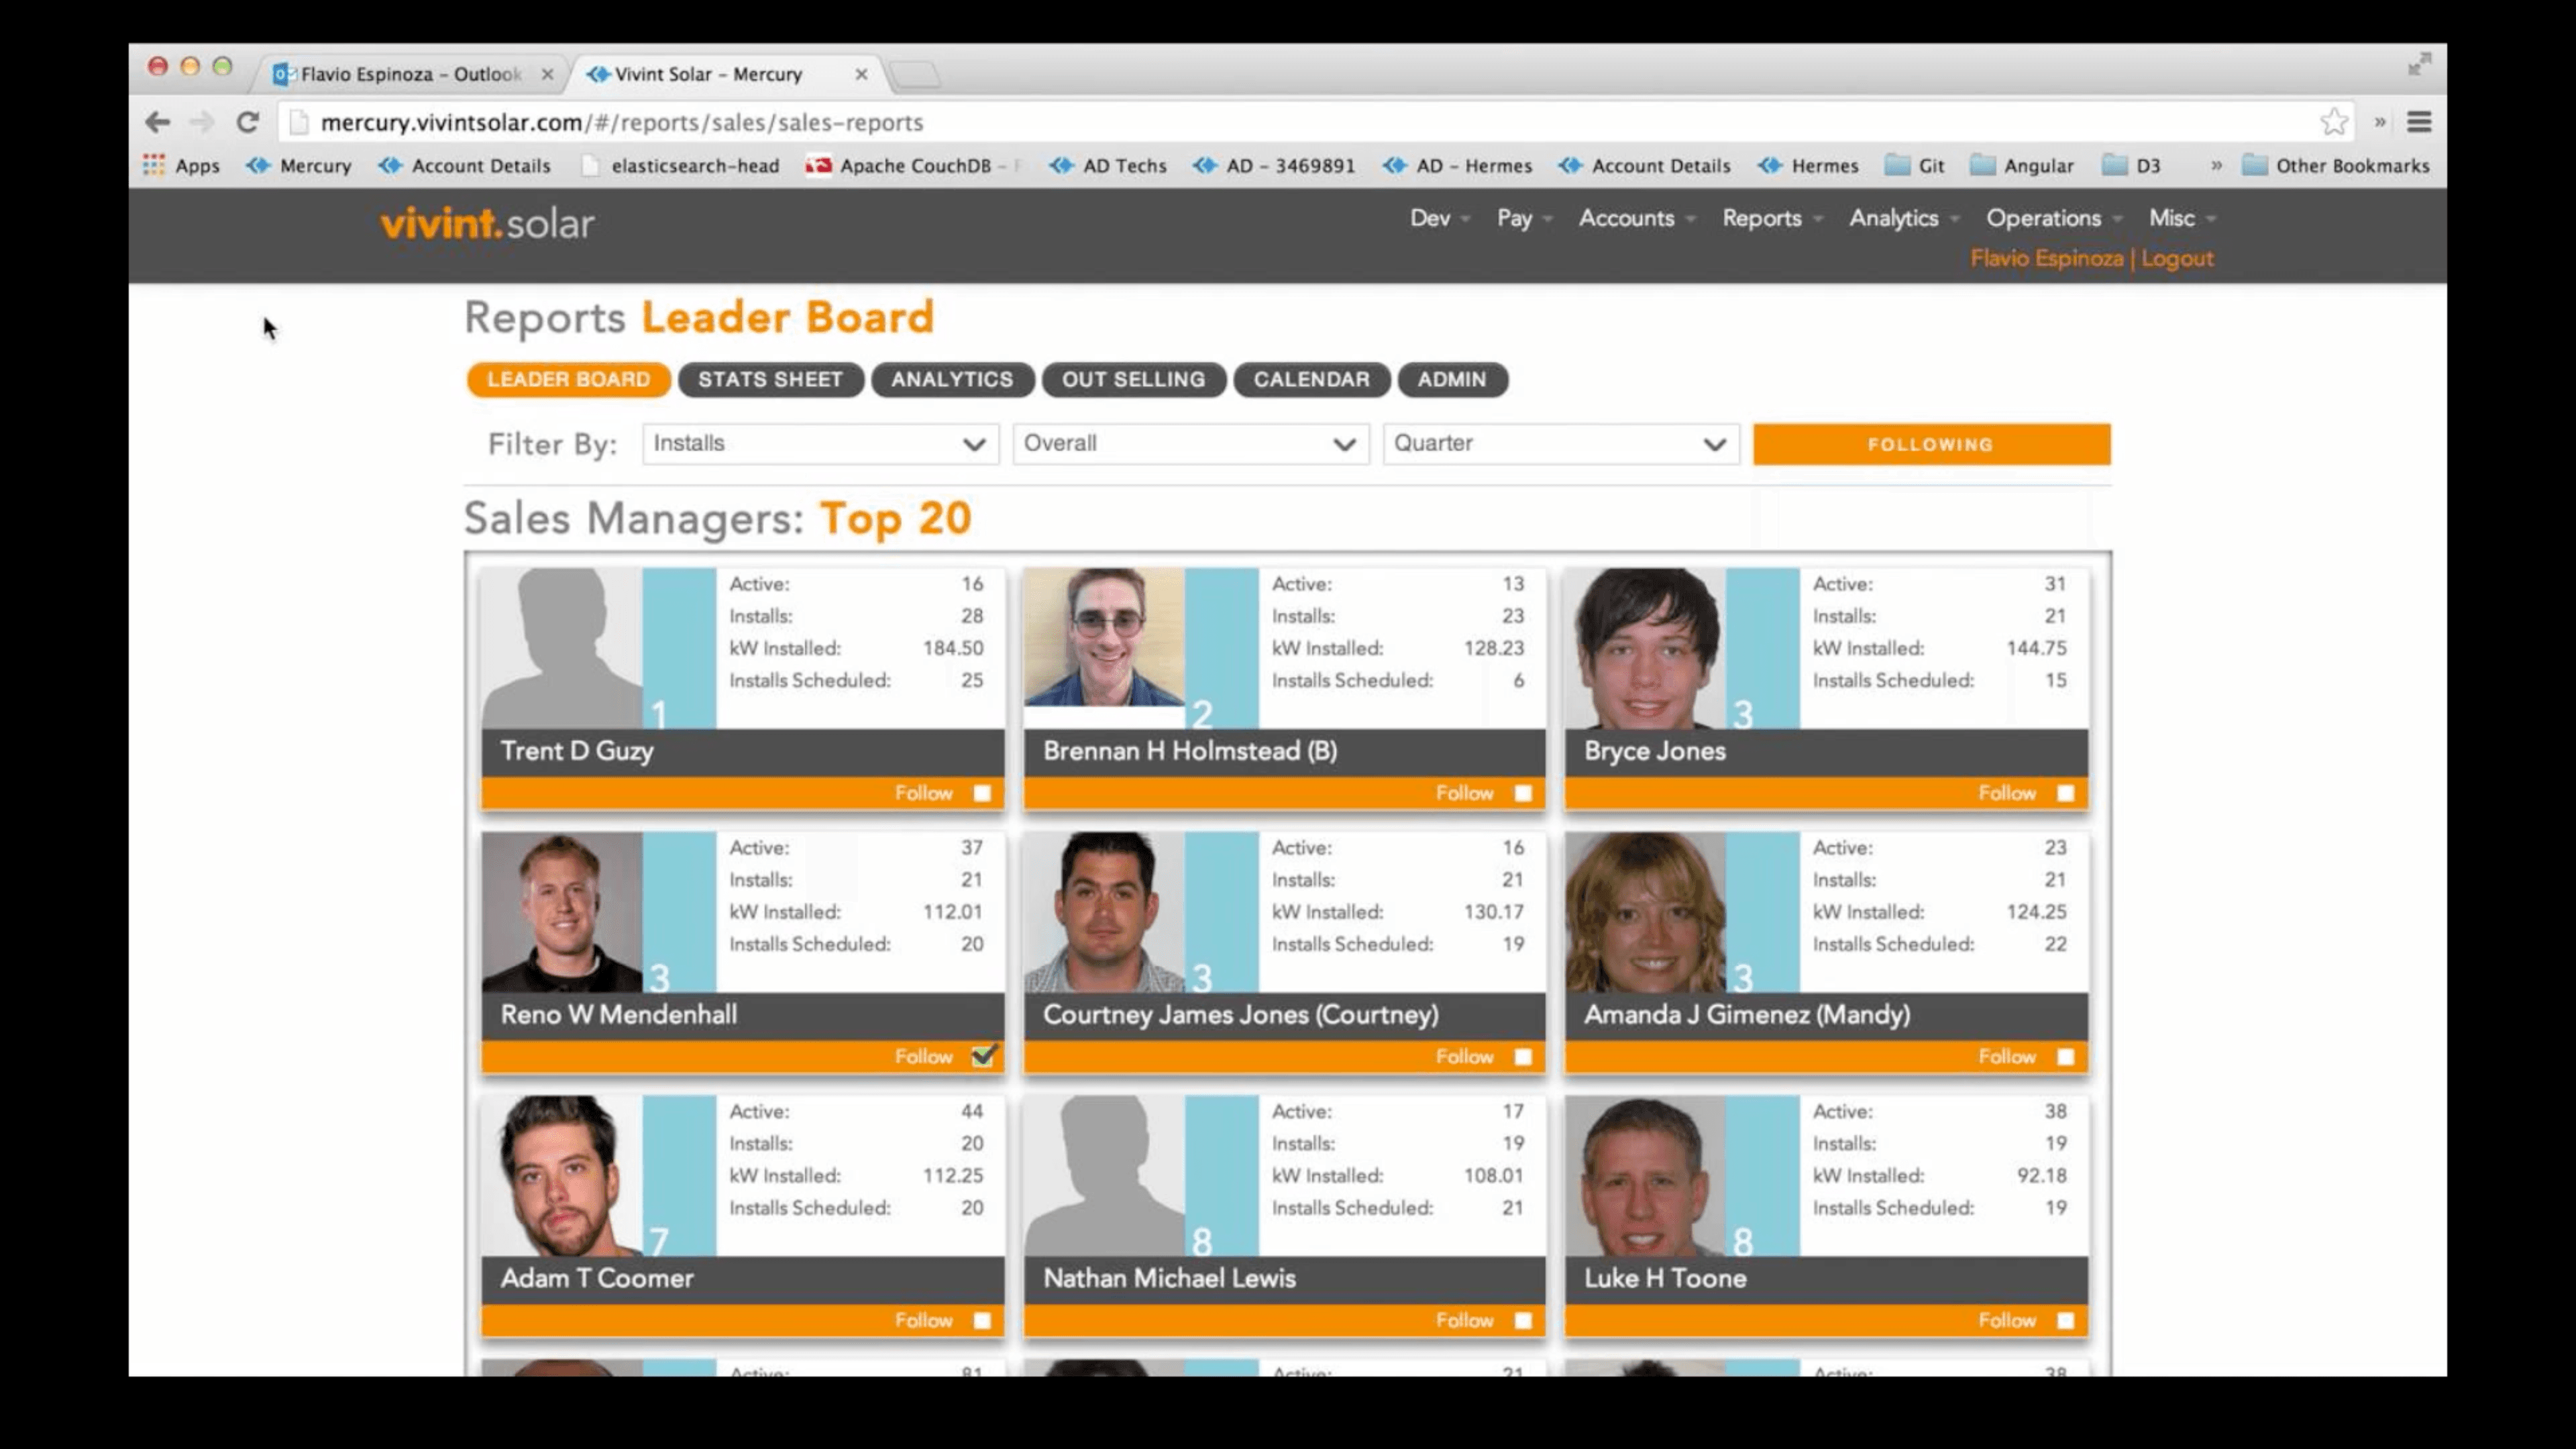Check Follow box for Bryce Jones
Image resolution: width=2576 pixels, height=1449 pixels.
pos(2066,793)
